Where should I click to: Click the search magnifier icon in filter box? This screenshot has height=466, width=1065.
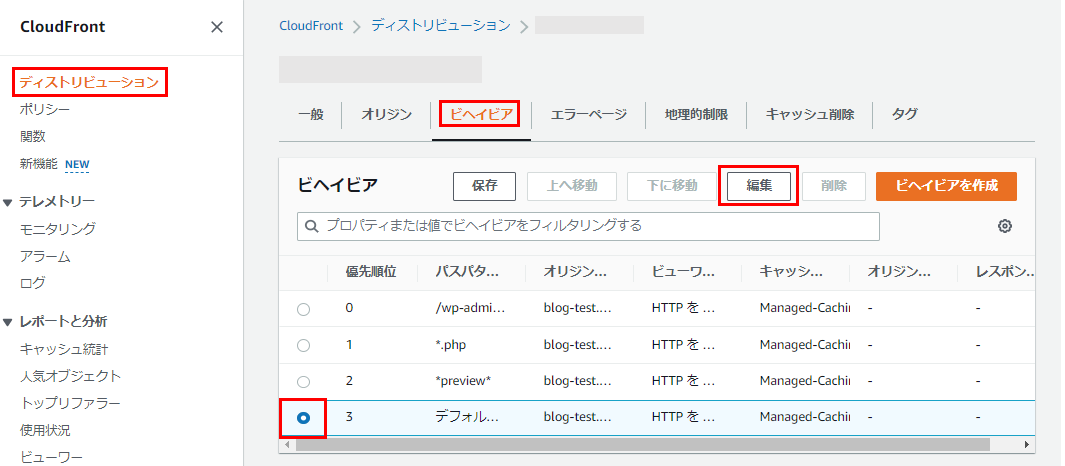(312, 226)
